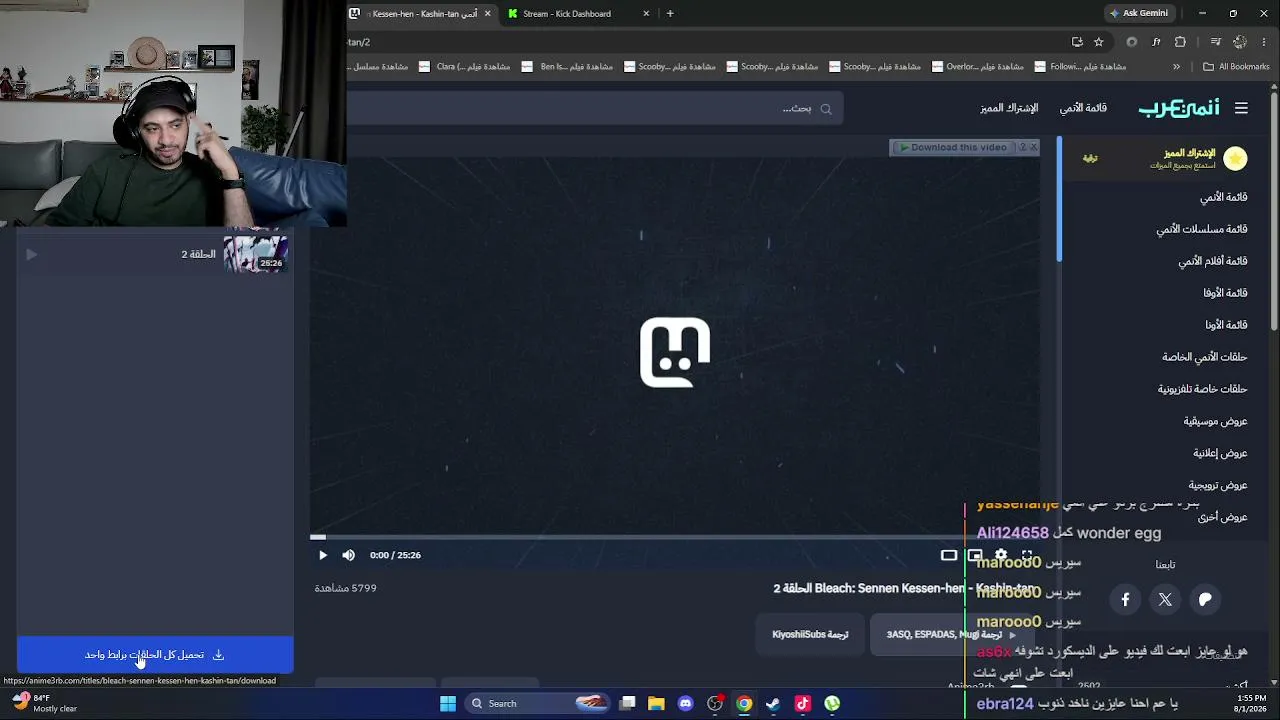Image resolution: width=1280 pixels, height=720 pixels.
Task: Open the taskbar weather widget
Action: click(x=45, y=703)
